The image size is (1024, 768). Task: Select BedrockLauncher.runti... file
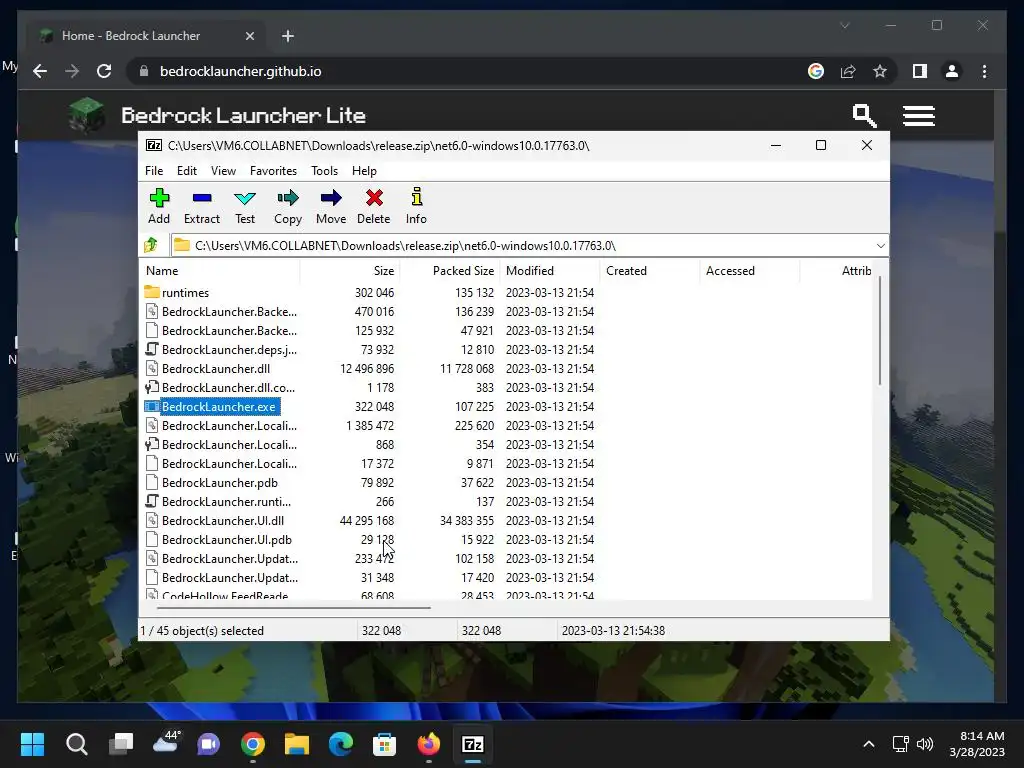tap(226, 502)
